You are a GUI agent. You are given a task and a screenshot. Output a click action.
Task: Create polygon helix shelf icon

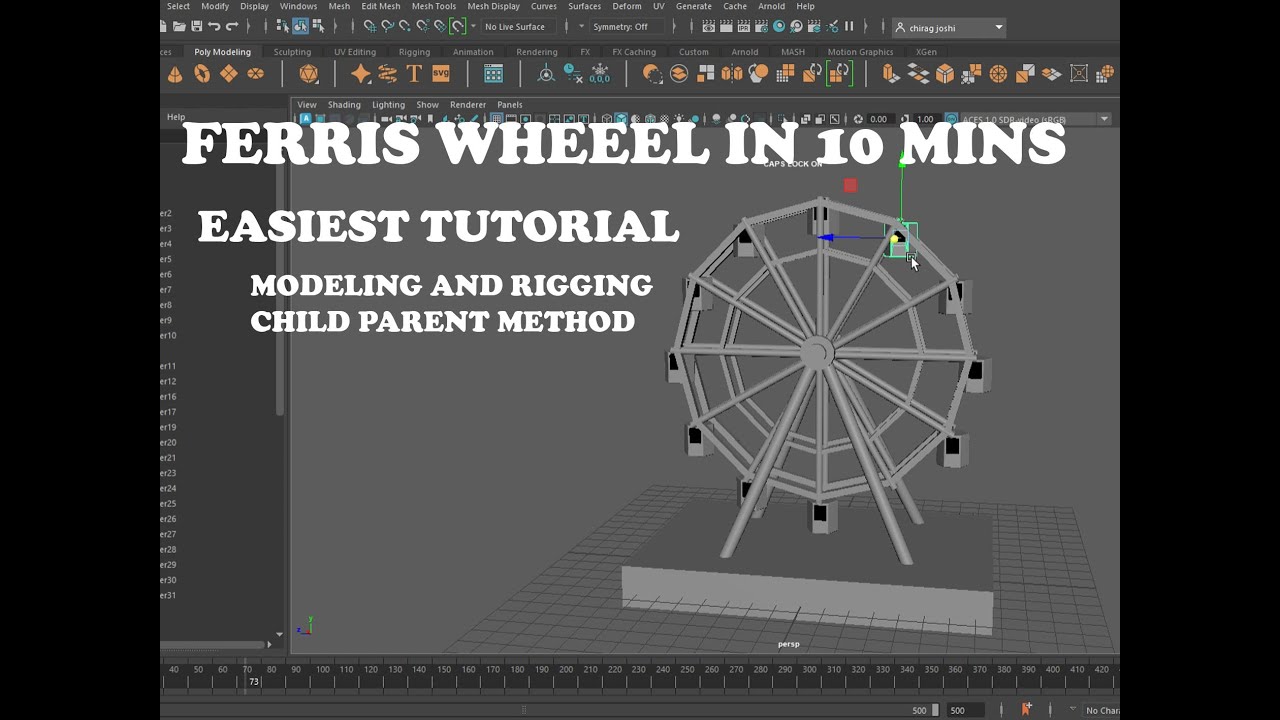click(387, 74)
